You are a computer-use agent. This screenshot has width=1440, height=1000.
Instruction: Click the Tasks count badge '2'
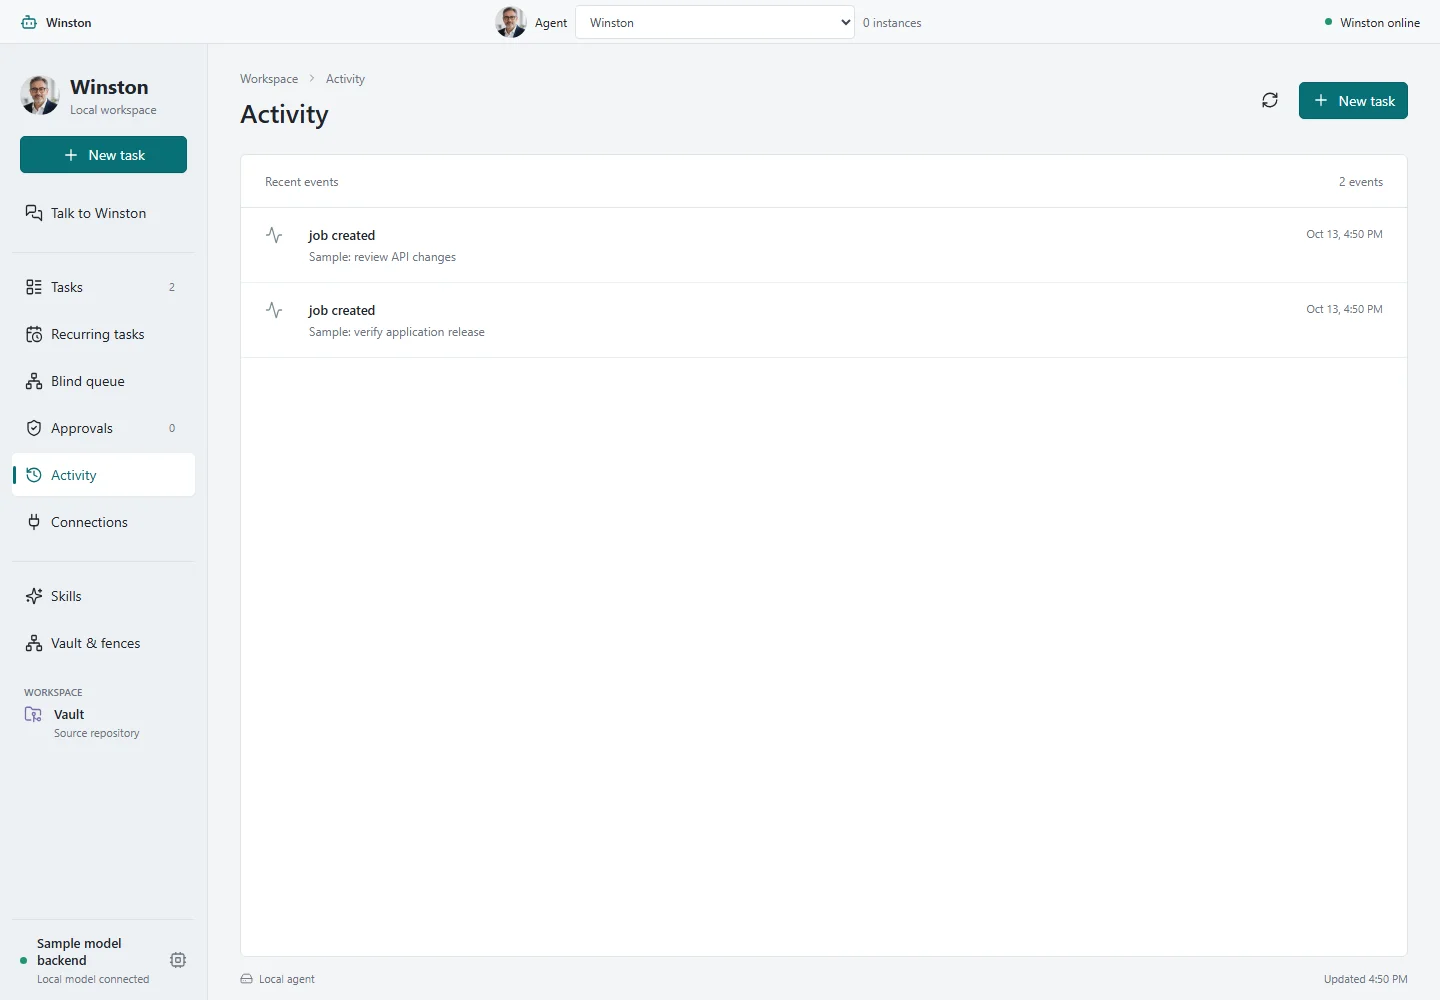[x=172, y=287]
